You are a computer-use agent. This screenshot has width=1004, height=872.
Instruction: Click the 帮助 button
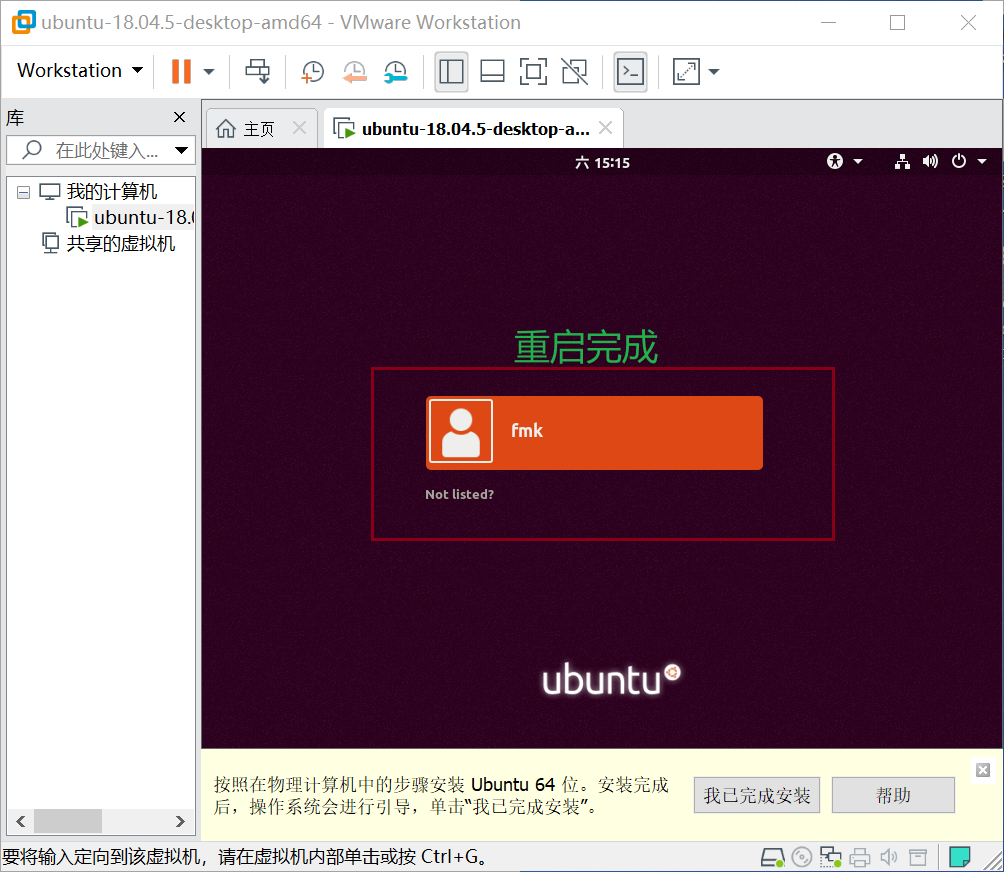pyautogui.click(x=893, y=795)
